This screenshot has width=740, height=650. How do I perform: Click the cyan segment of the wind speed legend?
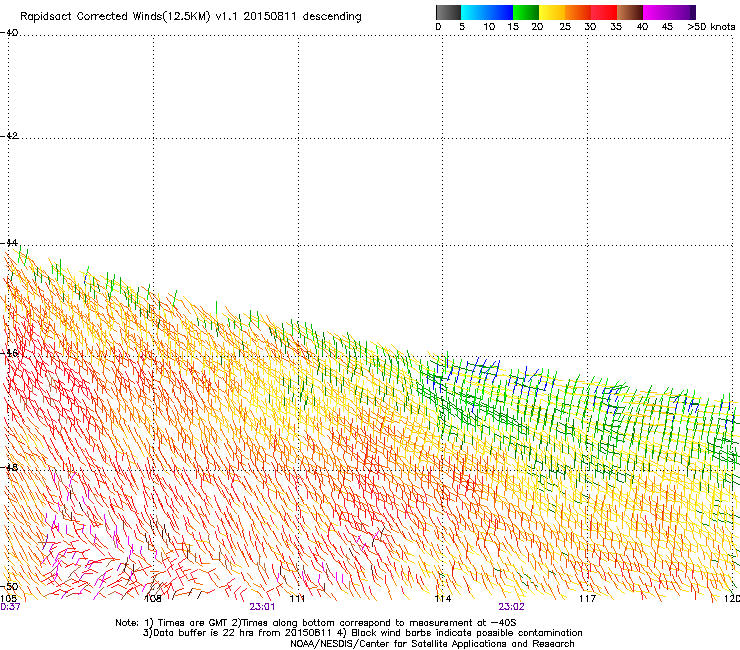click(474, 12)
